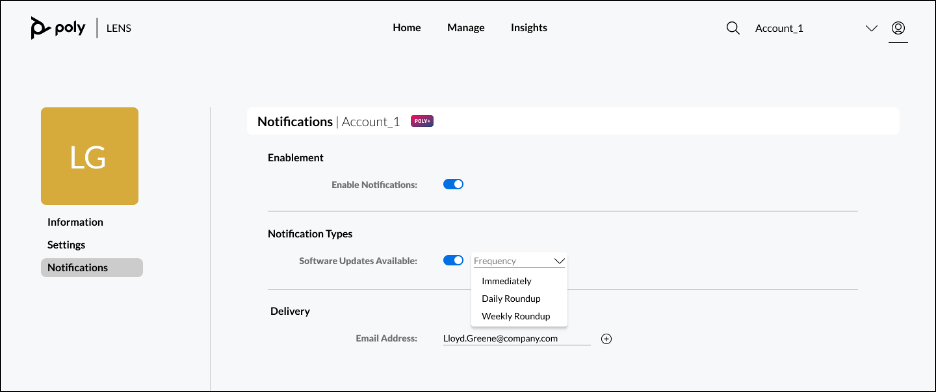This screenshot has height=392, width=936.
Task: Go to the Home tab
Action: 407,27
